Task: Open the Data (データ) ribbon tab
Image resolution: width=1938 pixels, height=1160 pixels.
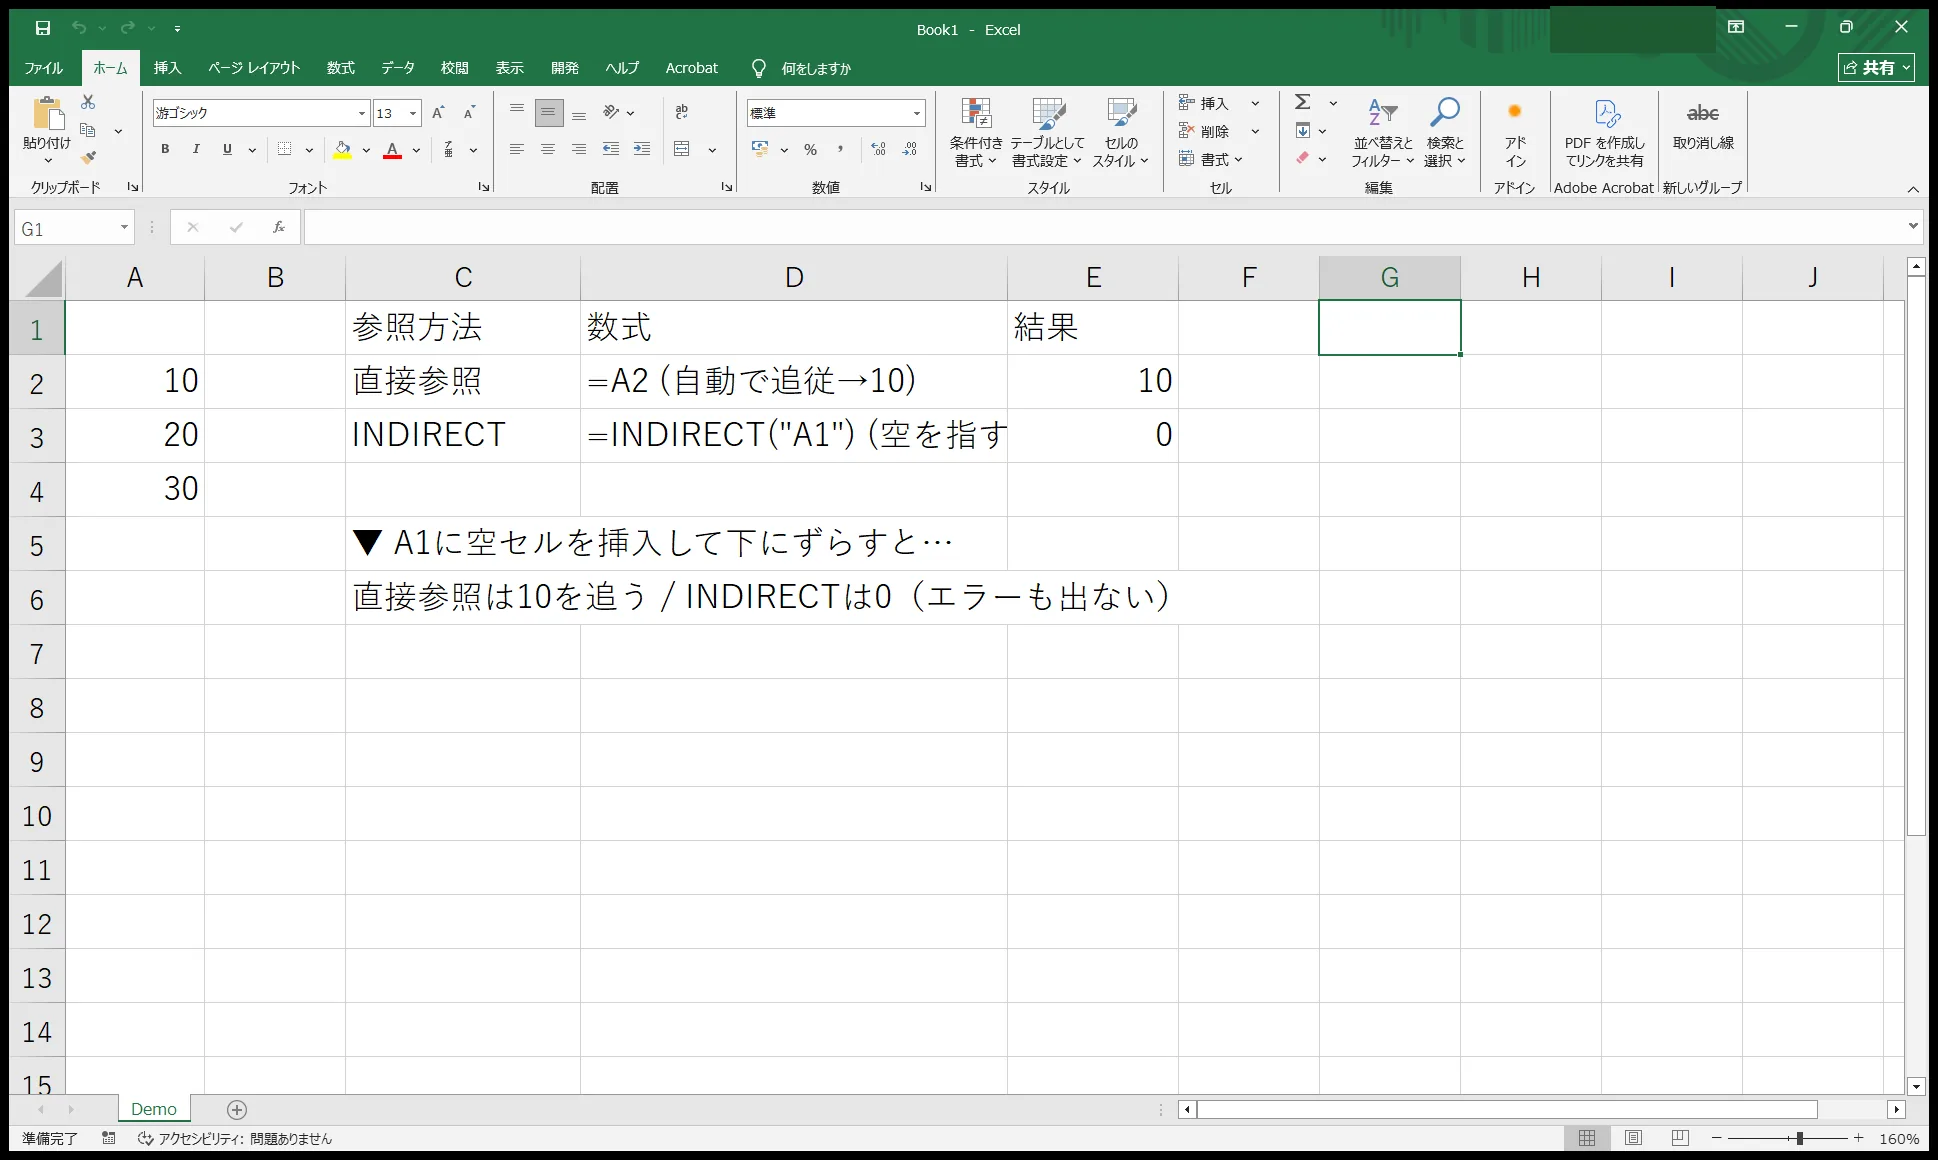Action: (x=397, y=68)
